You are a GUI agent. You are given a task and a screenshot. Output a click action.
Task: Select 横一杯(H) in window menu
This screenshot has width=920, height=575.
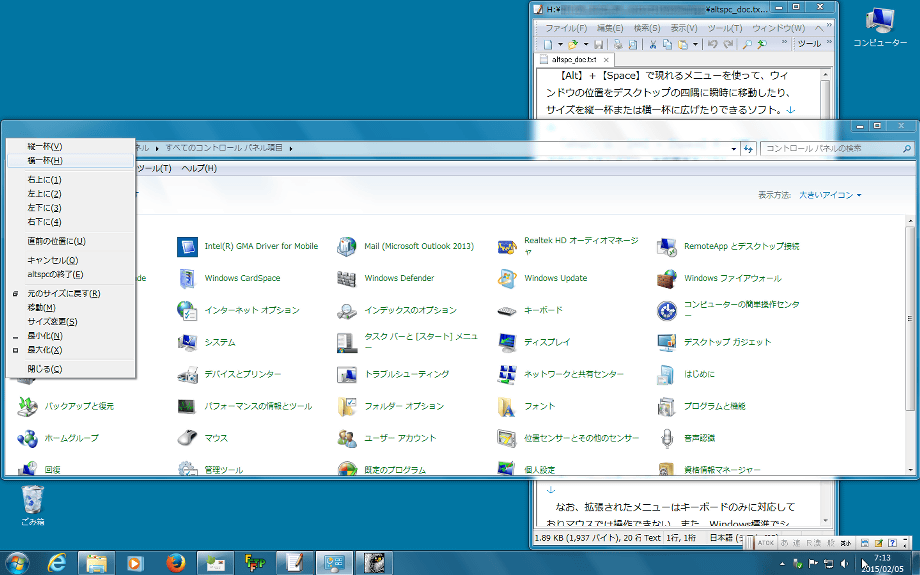(x=71, y=160)
